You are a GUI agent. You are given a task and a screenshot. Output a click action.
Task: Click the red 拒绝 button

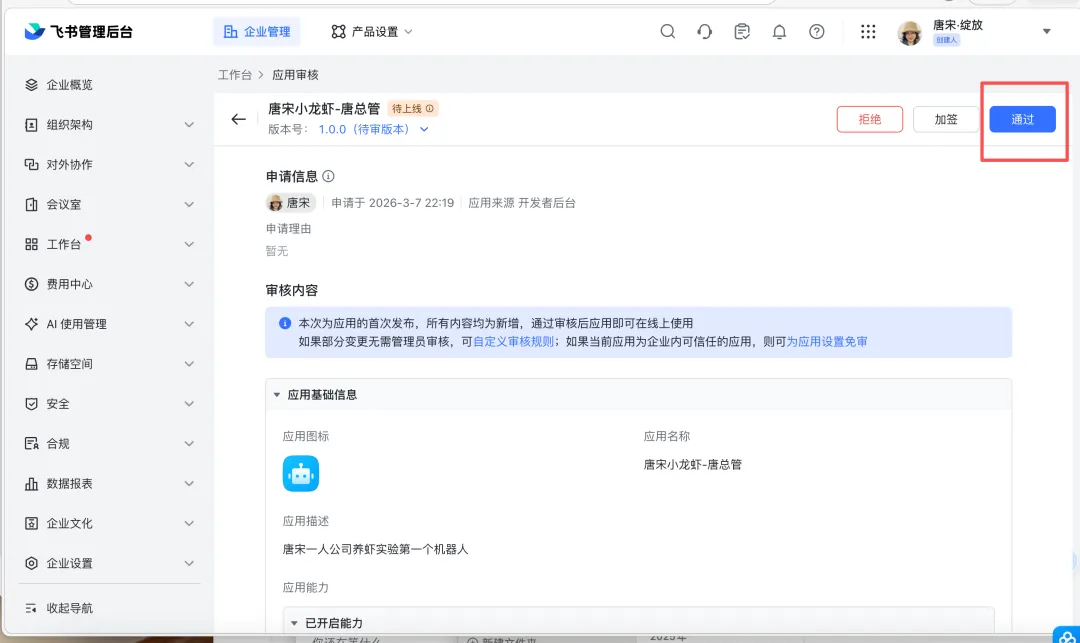[x=869, y=119]
